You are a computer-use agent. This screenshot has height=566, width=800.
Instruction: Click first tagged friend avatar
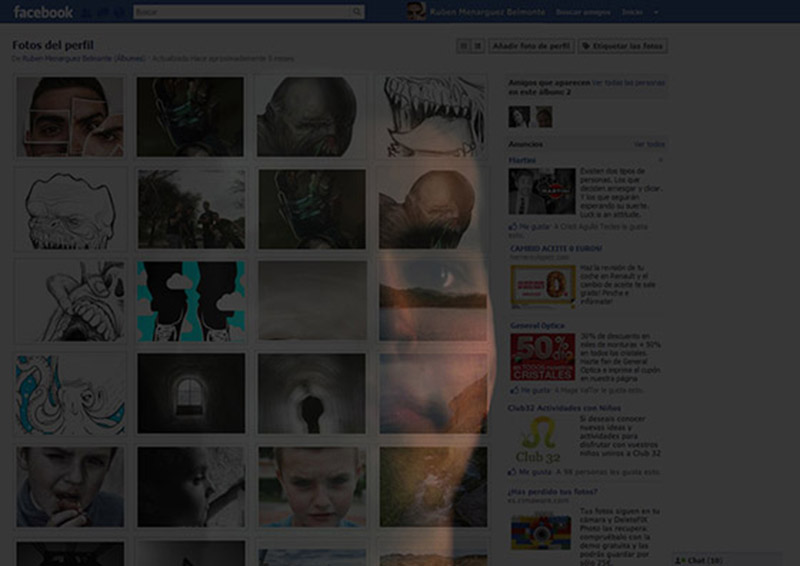point(518,117)
